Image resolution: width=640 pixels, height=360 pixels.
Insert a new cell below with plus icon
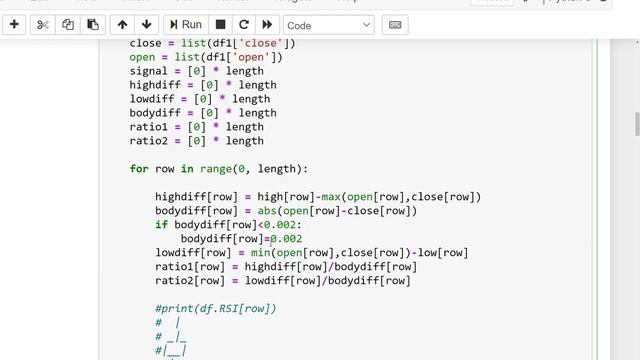pyautogui.click(x=14, y=24)
